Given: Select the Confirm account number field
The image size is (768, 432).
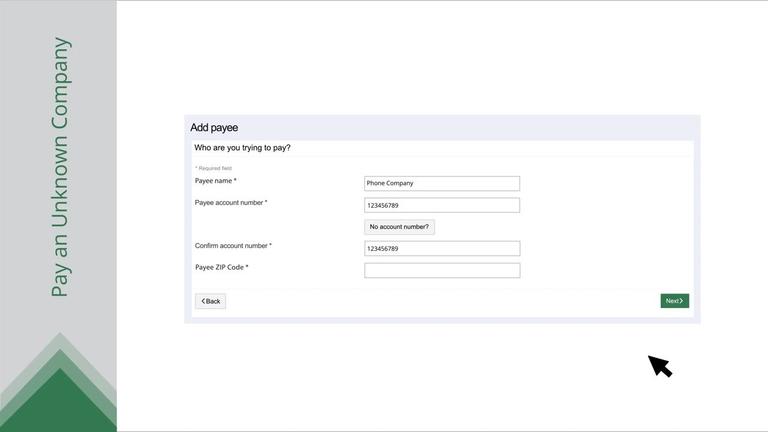Looking at the screenshot, I should coord(442,248).
